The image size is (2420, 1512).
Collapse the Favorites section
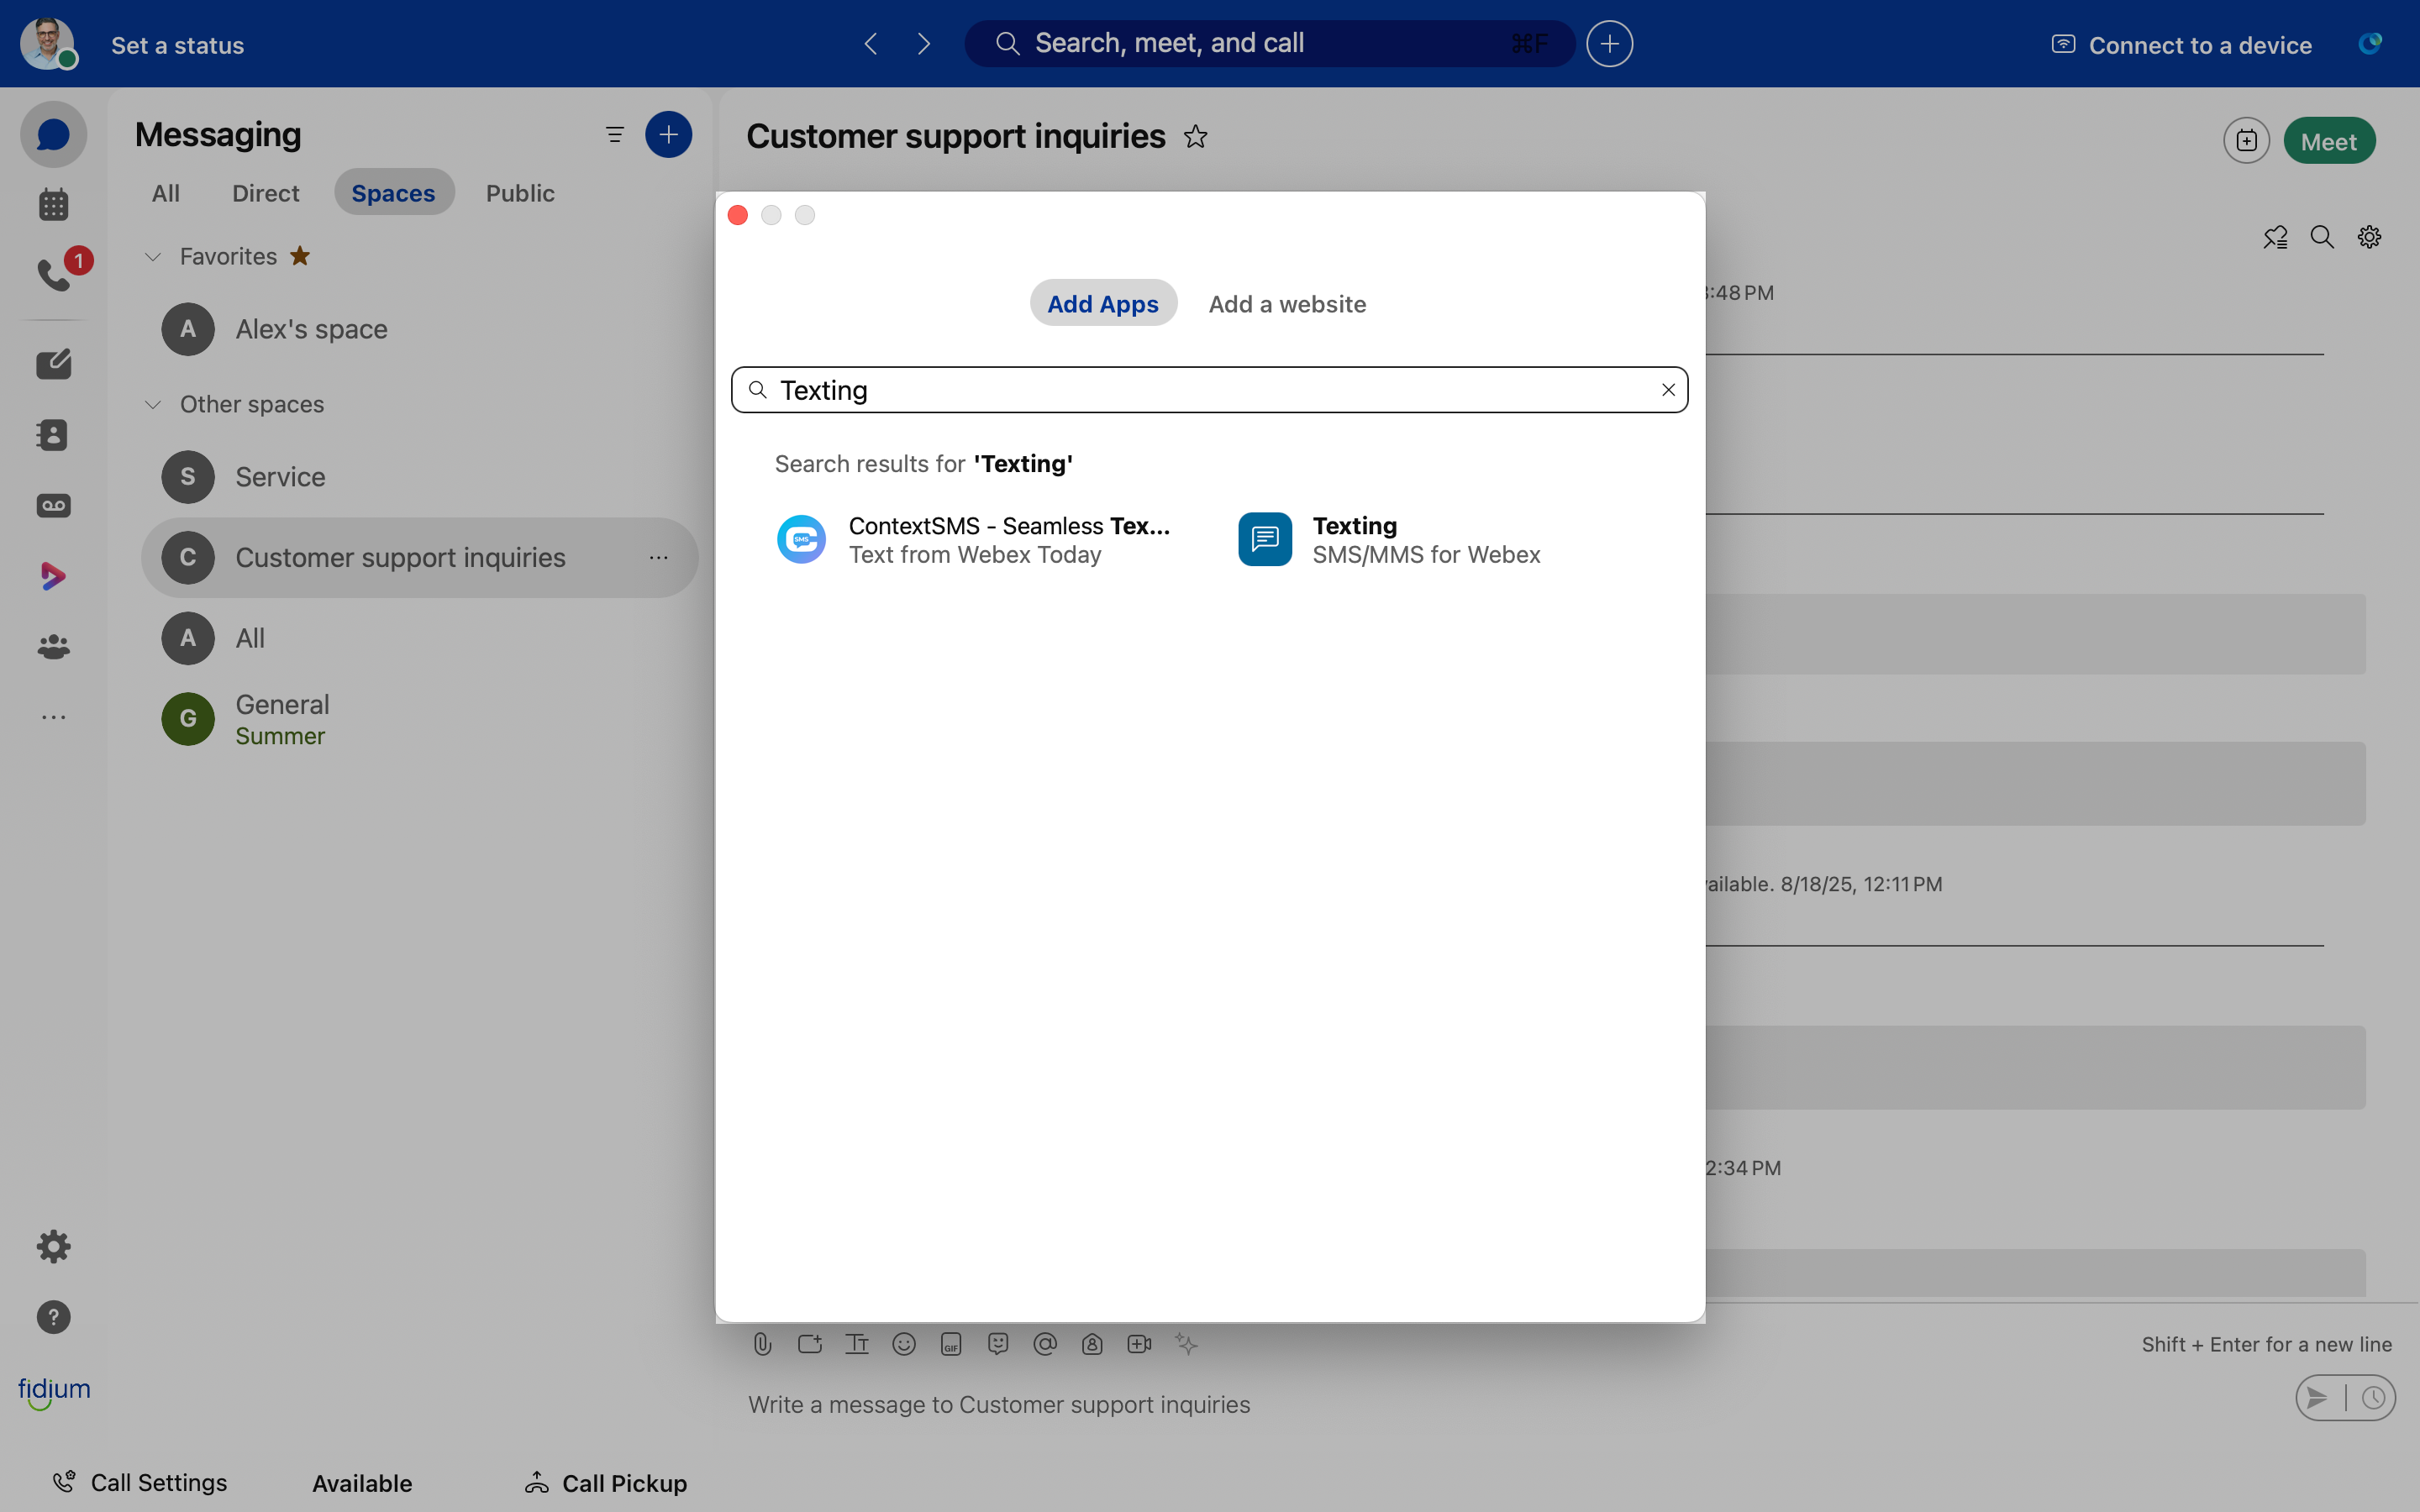(x=153, y=257)
